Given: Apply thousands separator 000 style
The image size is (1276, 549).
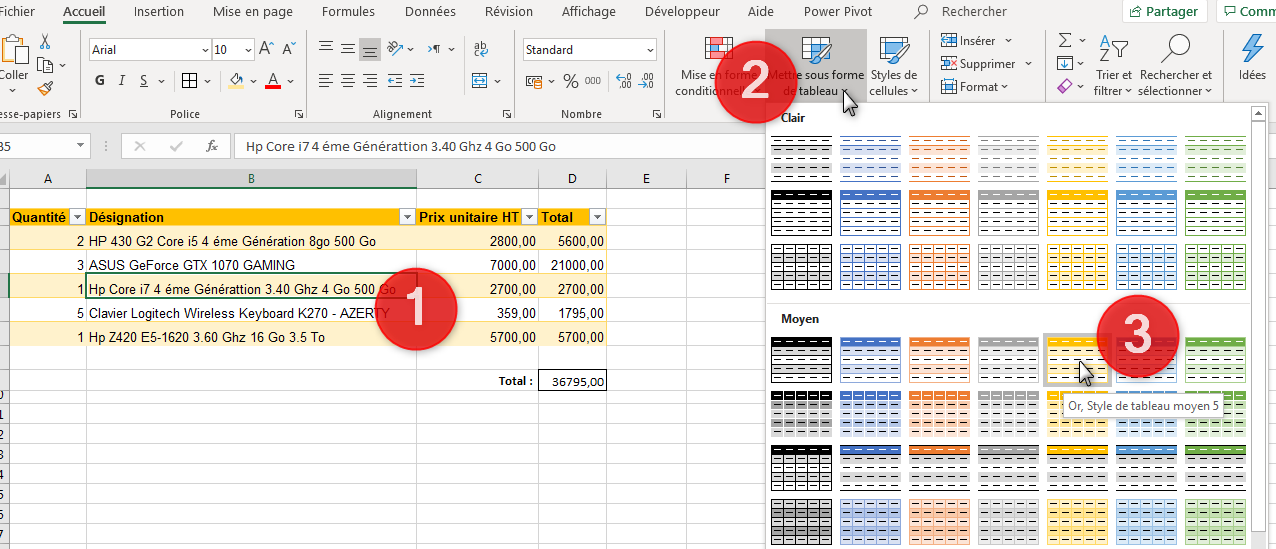Looking at the screenshot, I should coord(595,81).
